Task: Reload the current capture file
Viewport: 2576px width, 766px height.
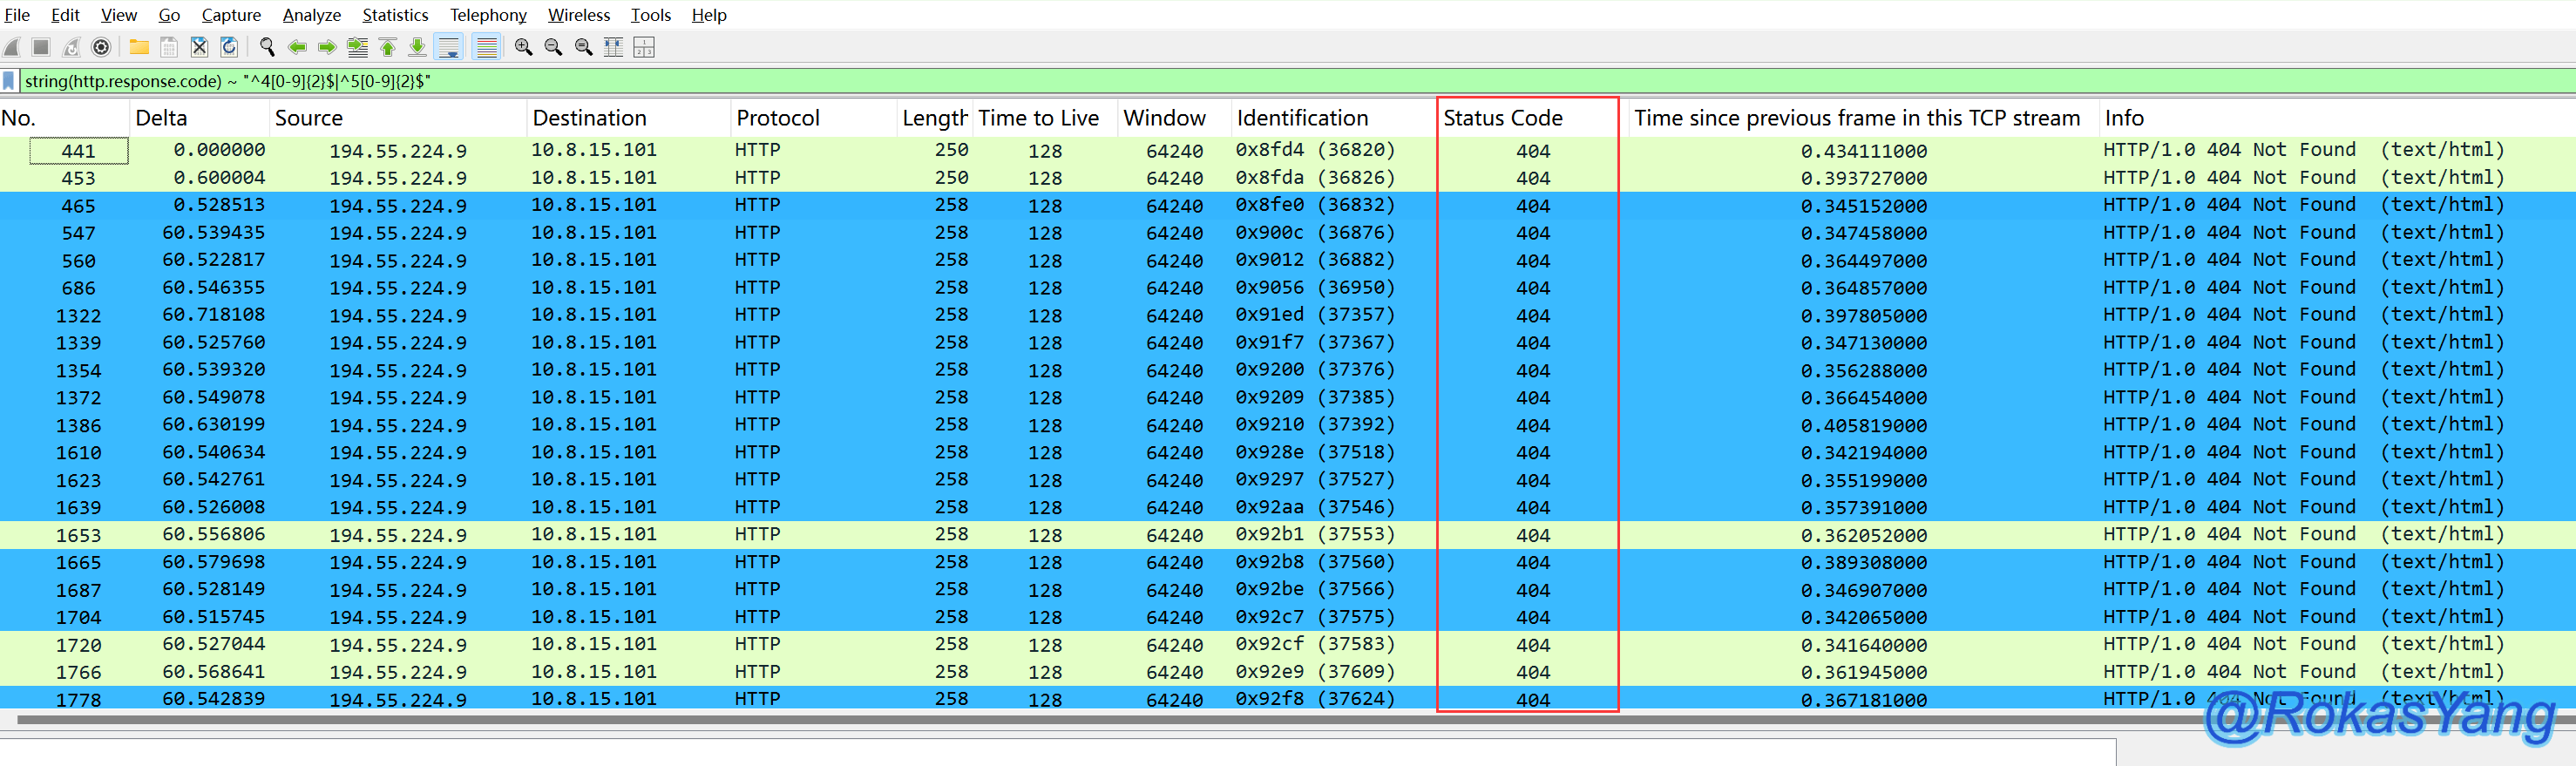Action: point(229,47)
